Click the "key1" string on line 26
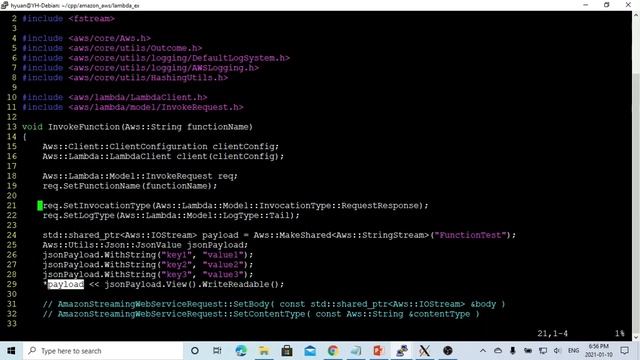 [176, 255]
